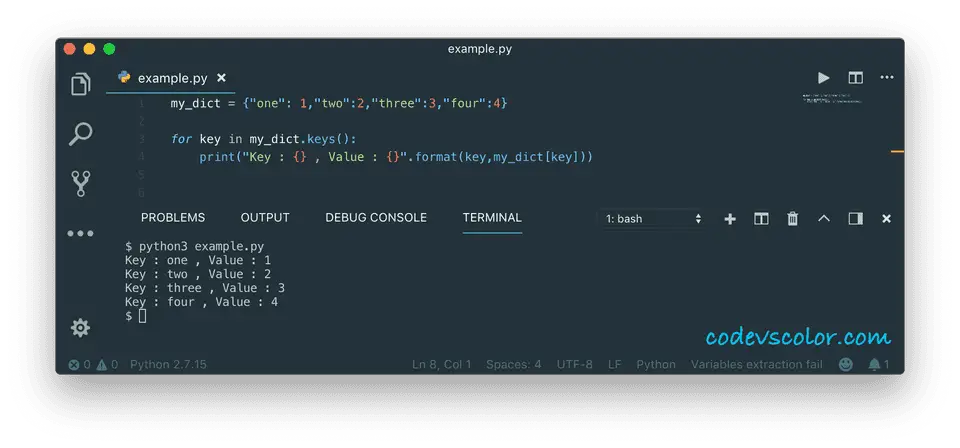Viewport: 960px width, 448px height.
Task: Maximize the panel with up chevron
Action: coord(824,218)
